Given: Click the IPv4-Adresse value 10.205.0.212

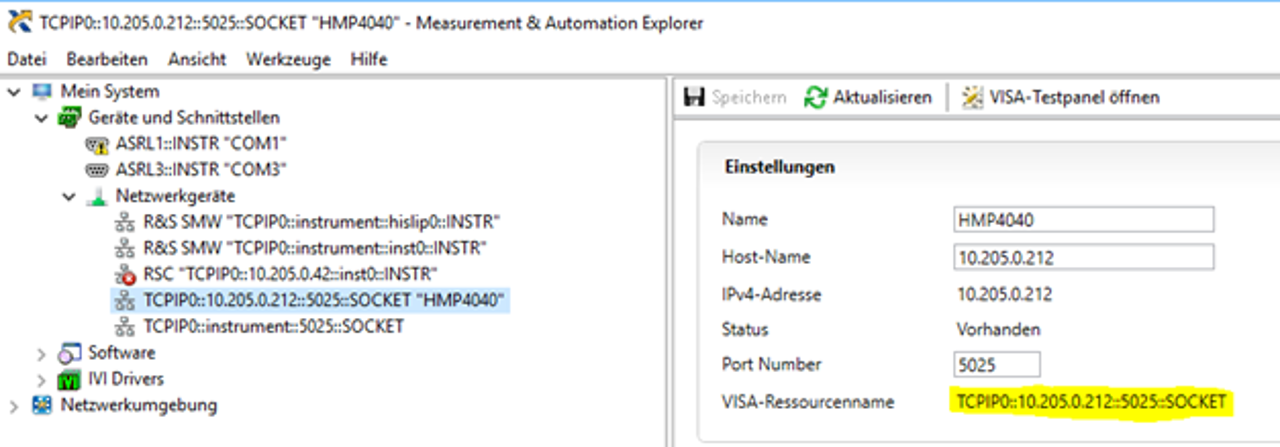Looking at the screenshot, I should [1004, 295].
